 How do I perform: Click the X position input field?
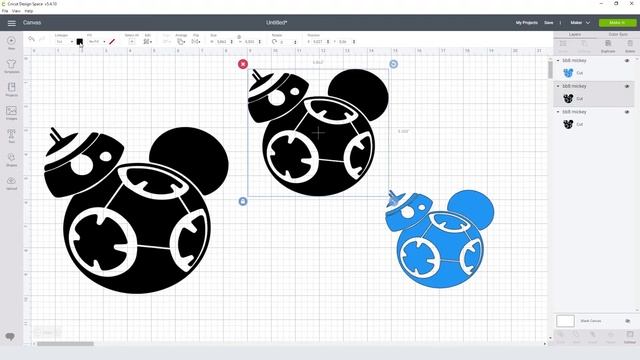coord(318,42)
